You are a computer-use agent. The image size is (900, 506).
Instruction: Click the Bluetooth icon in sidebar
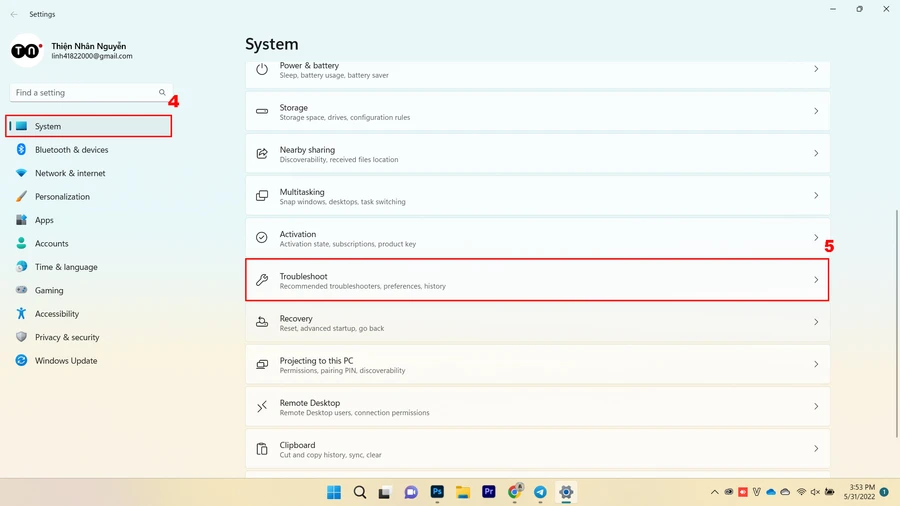21,149
